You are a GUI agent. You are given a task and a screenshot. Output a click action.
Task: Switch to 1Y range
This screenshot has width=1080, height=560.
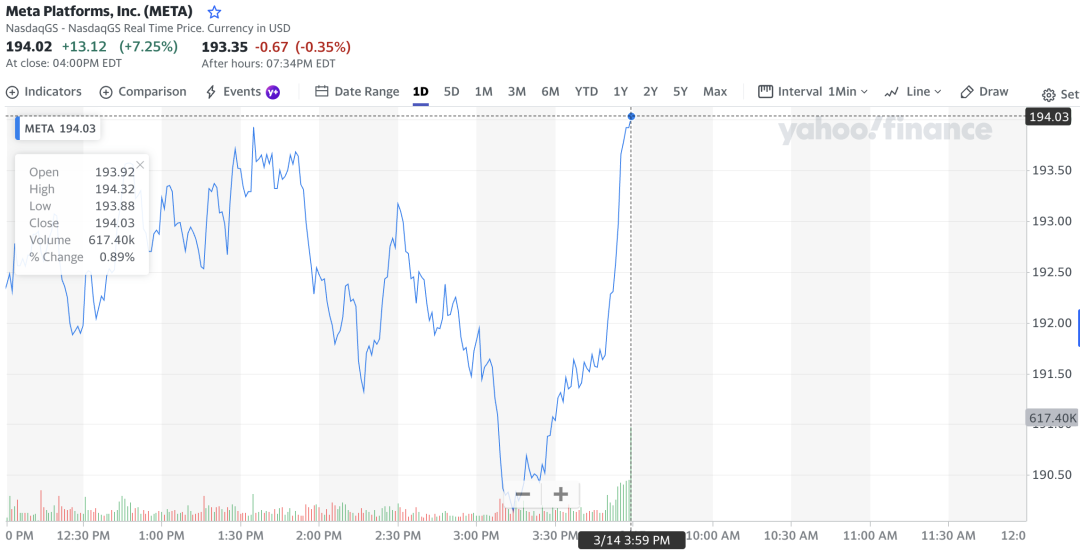(620, 92)
